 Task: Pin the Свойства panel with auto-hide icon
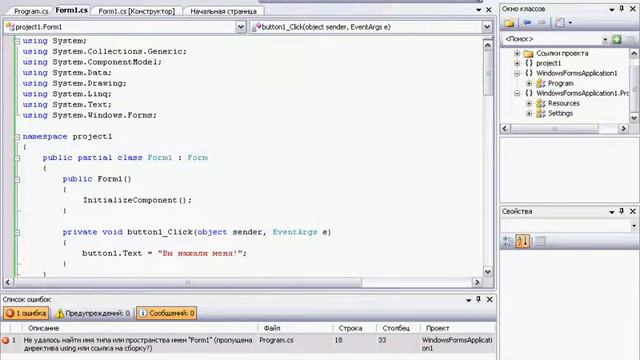[x=622, y=211]
